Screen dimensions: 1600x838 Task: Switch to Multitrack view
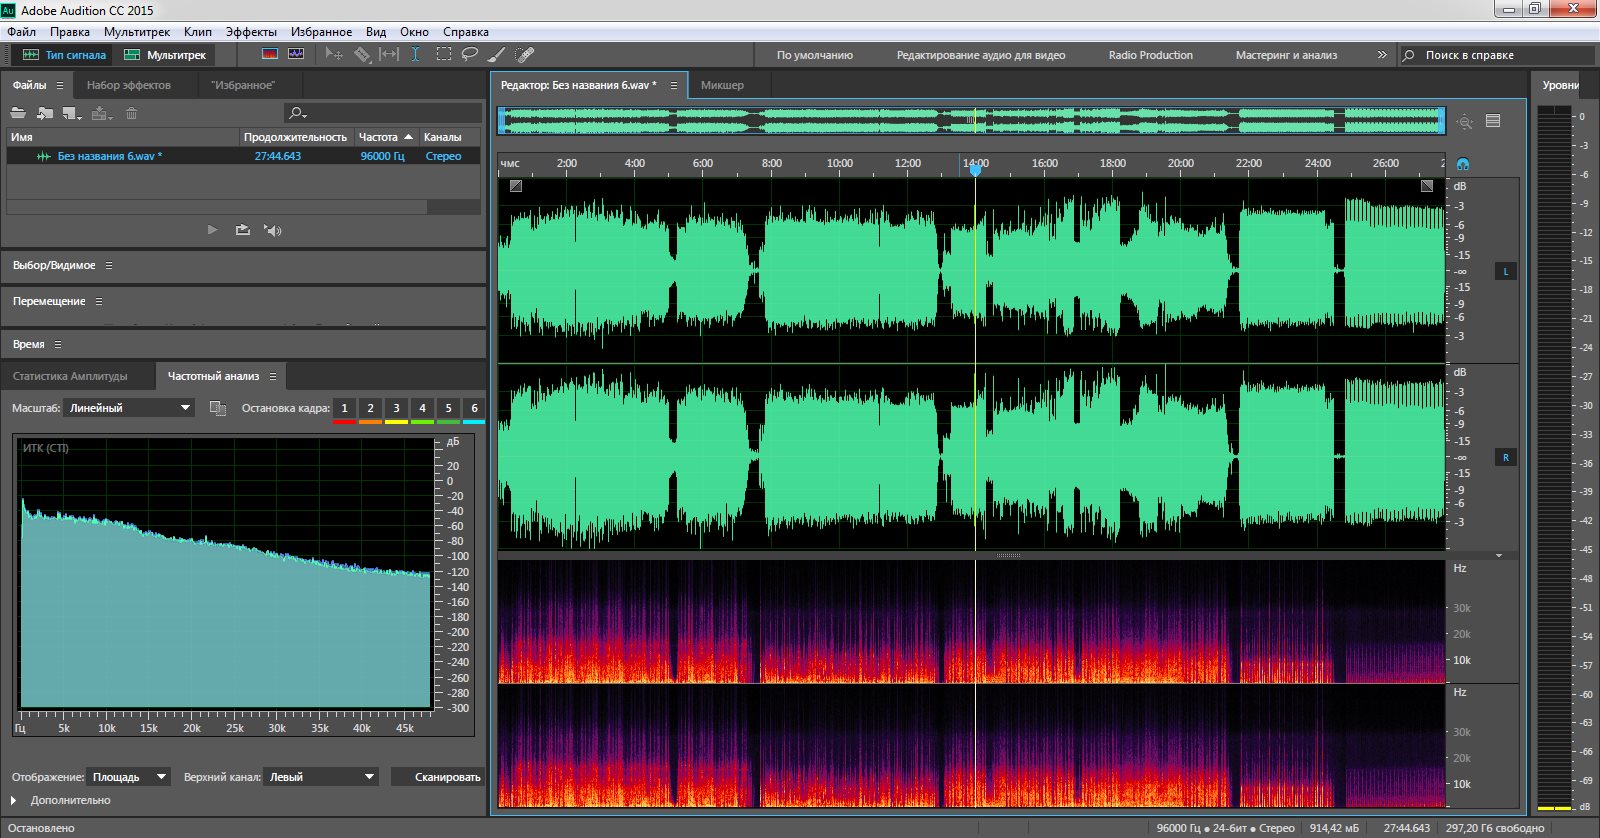tap(165, 55)
